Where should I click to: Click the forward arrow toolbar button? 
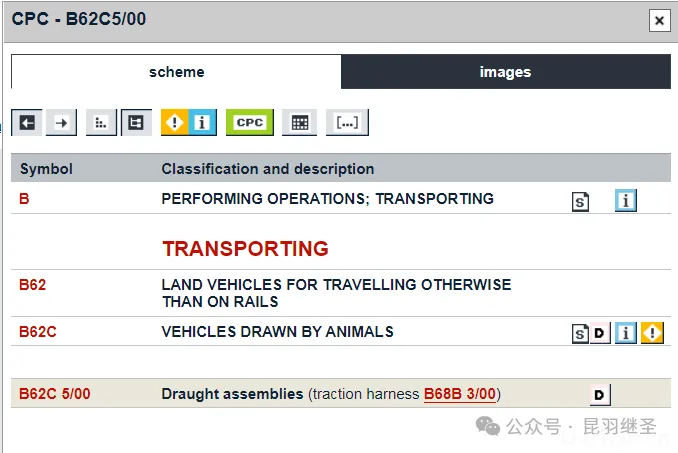(x=61, y=123)
